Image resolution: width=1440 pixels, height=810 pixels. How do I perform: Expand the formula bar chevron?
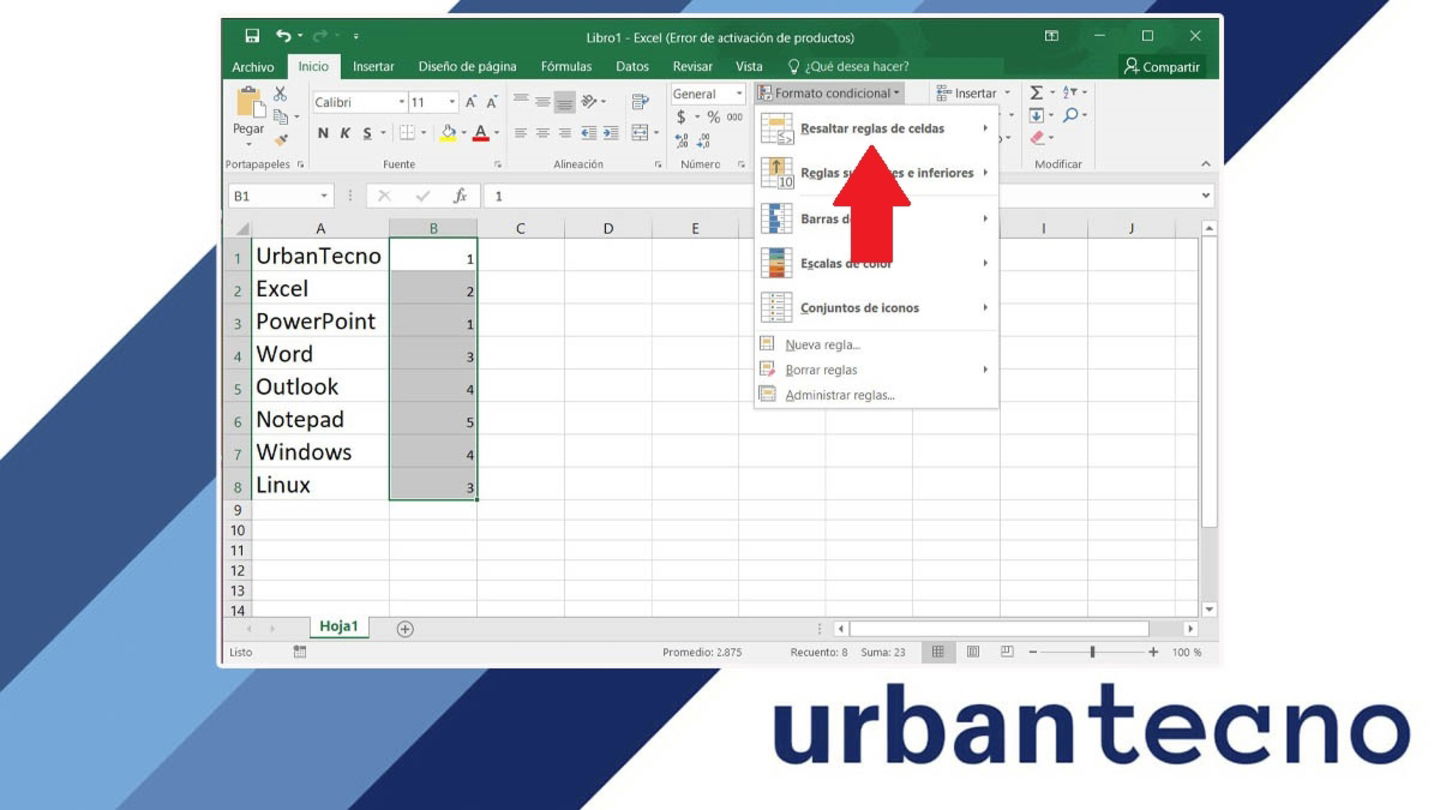click(1206, 196)
